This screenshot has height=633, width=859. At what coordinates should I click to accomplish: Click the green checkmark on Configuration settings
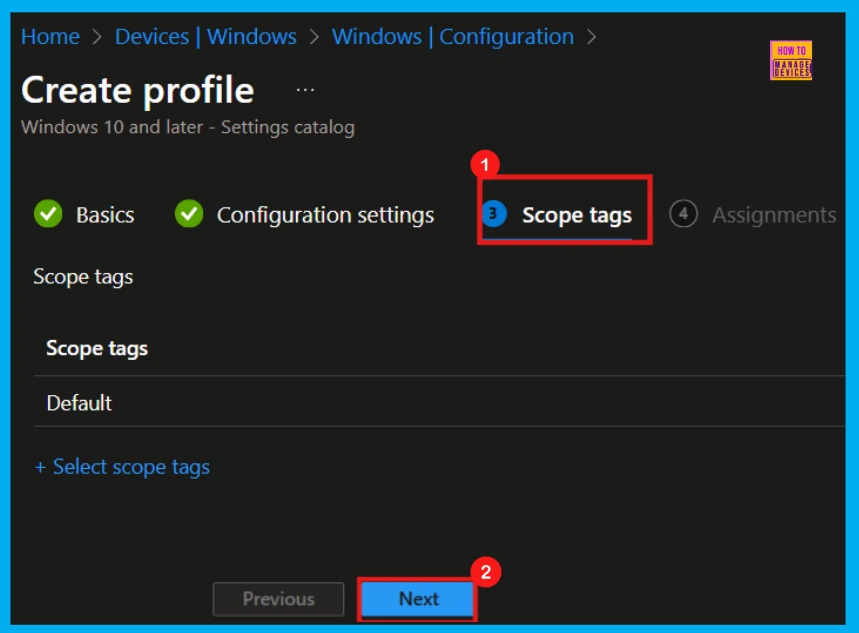click(x=191, y=214)
